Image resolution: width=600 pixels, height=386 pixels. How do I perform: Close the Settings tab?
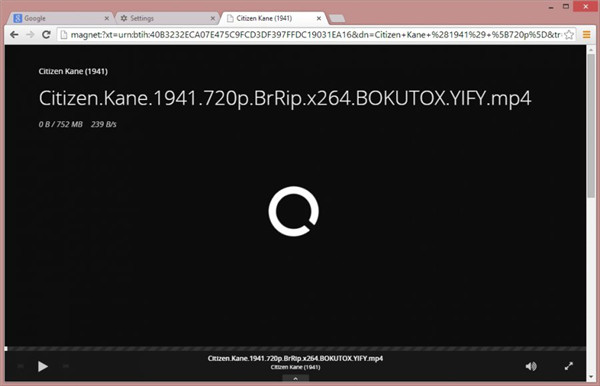213,18
